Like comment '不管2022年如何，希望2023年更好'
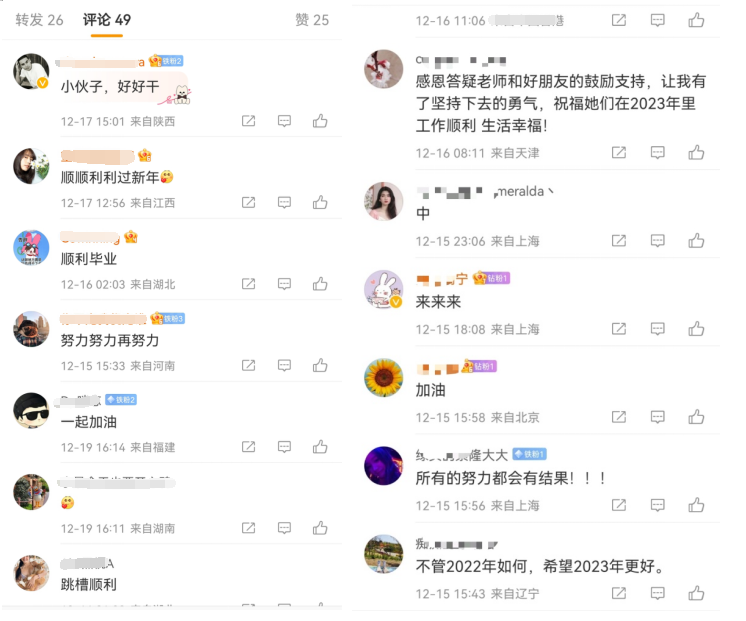Image resolution: width=746 pixels, height=621 pixels. 696,592
